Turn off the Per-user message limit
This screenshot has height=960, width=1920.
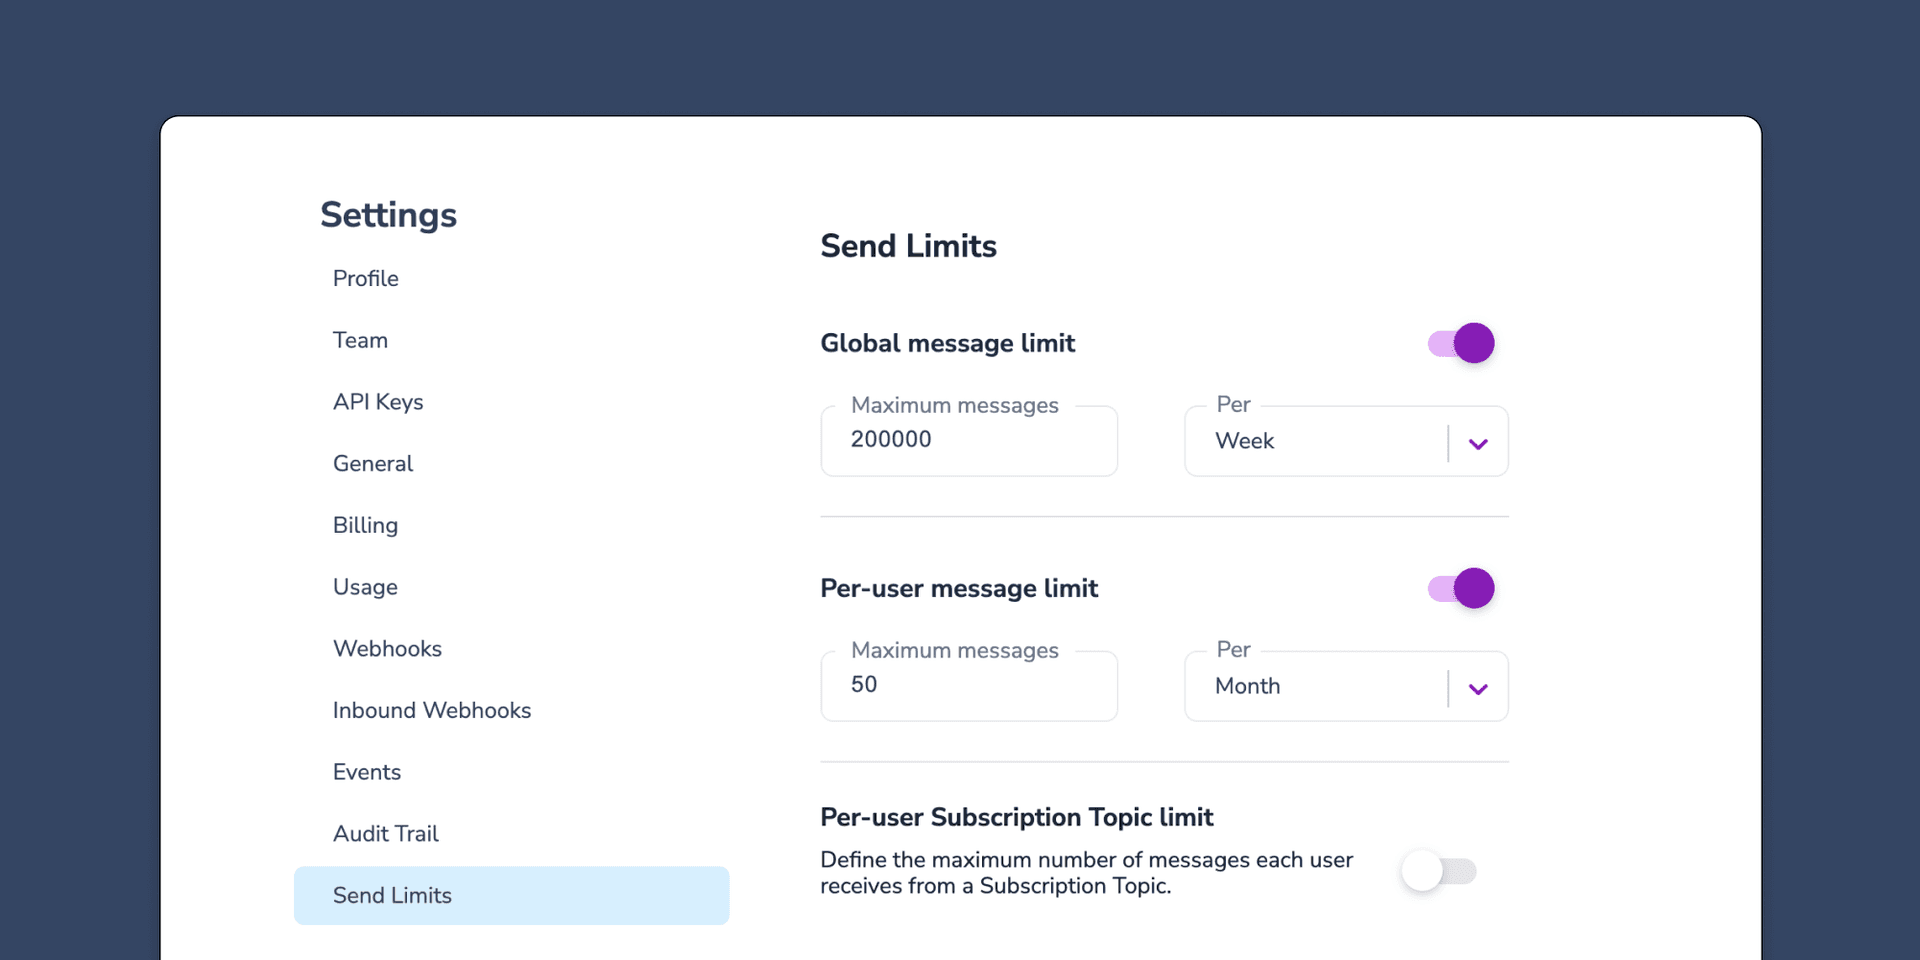point(1460,588)
